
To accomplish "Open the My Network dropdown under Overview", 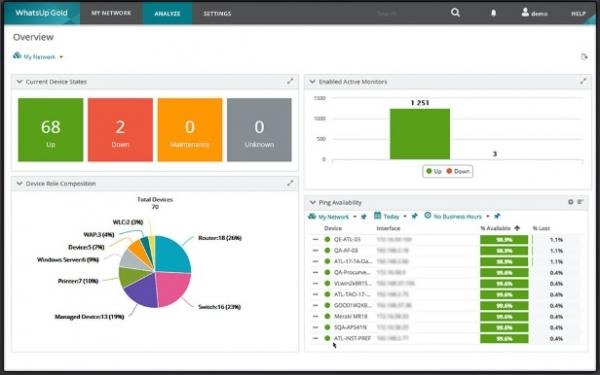I will 38,57.
